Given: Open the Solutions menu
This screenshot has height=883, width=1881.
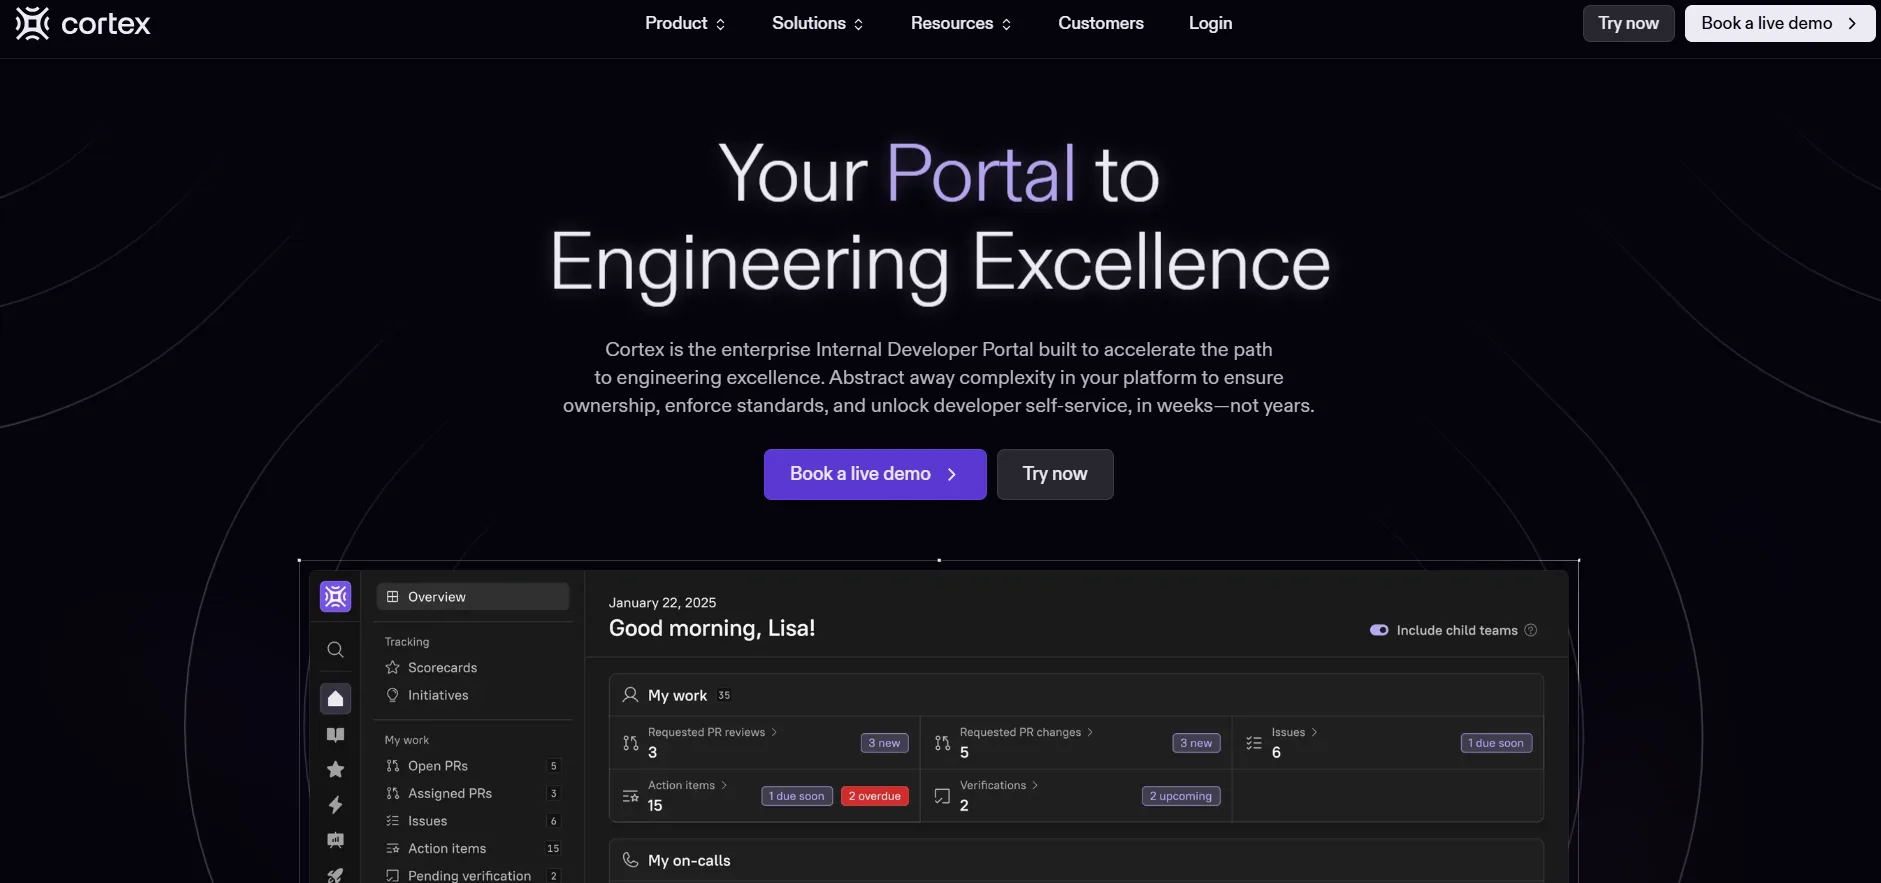Looking at the screenshot, I should [817, 23].
